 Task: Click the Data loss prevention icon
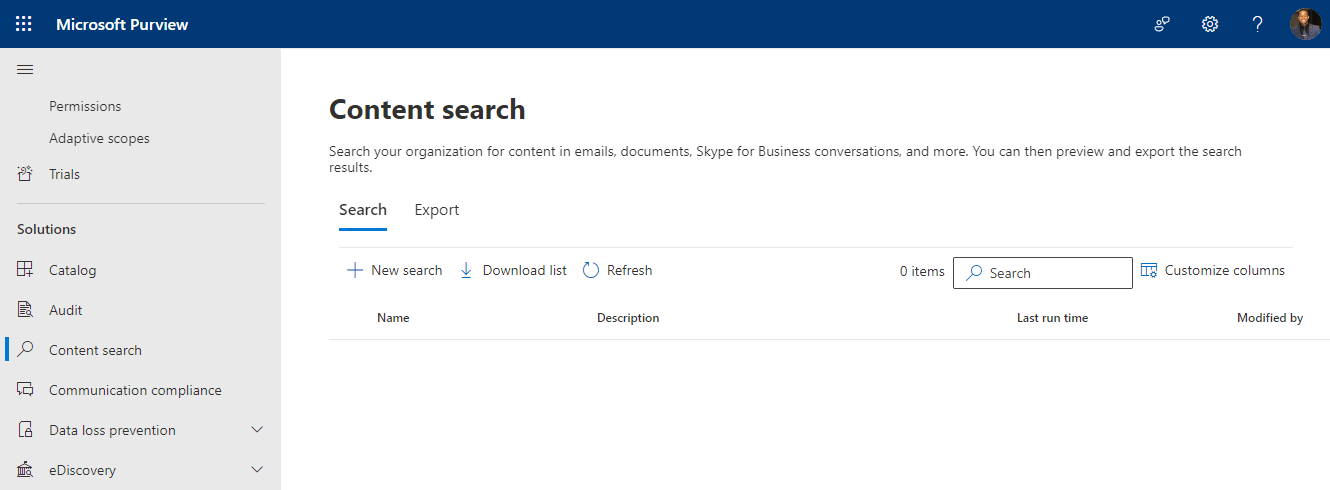pos(25,430)
